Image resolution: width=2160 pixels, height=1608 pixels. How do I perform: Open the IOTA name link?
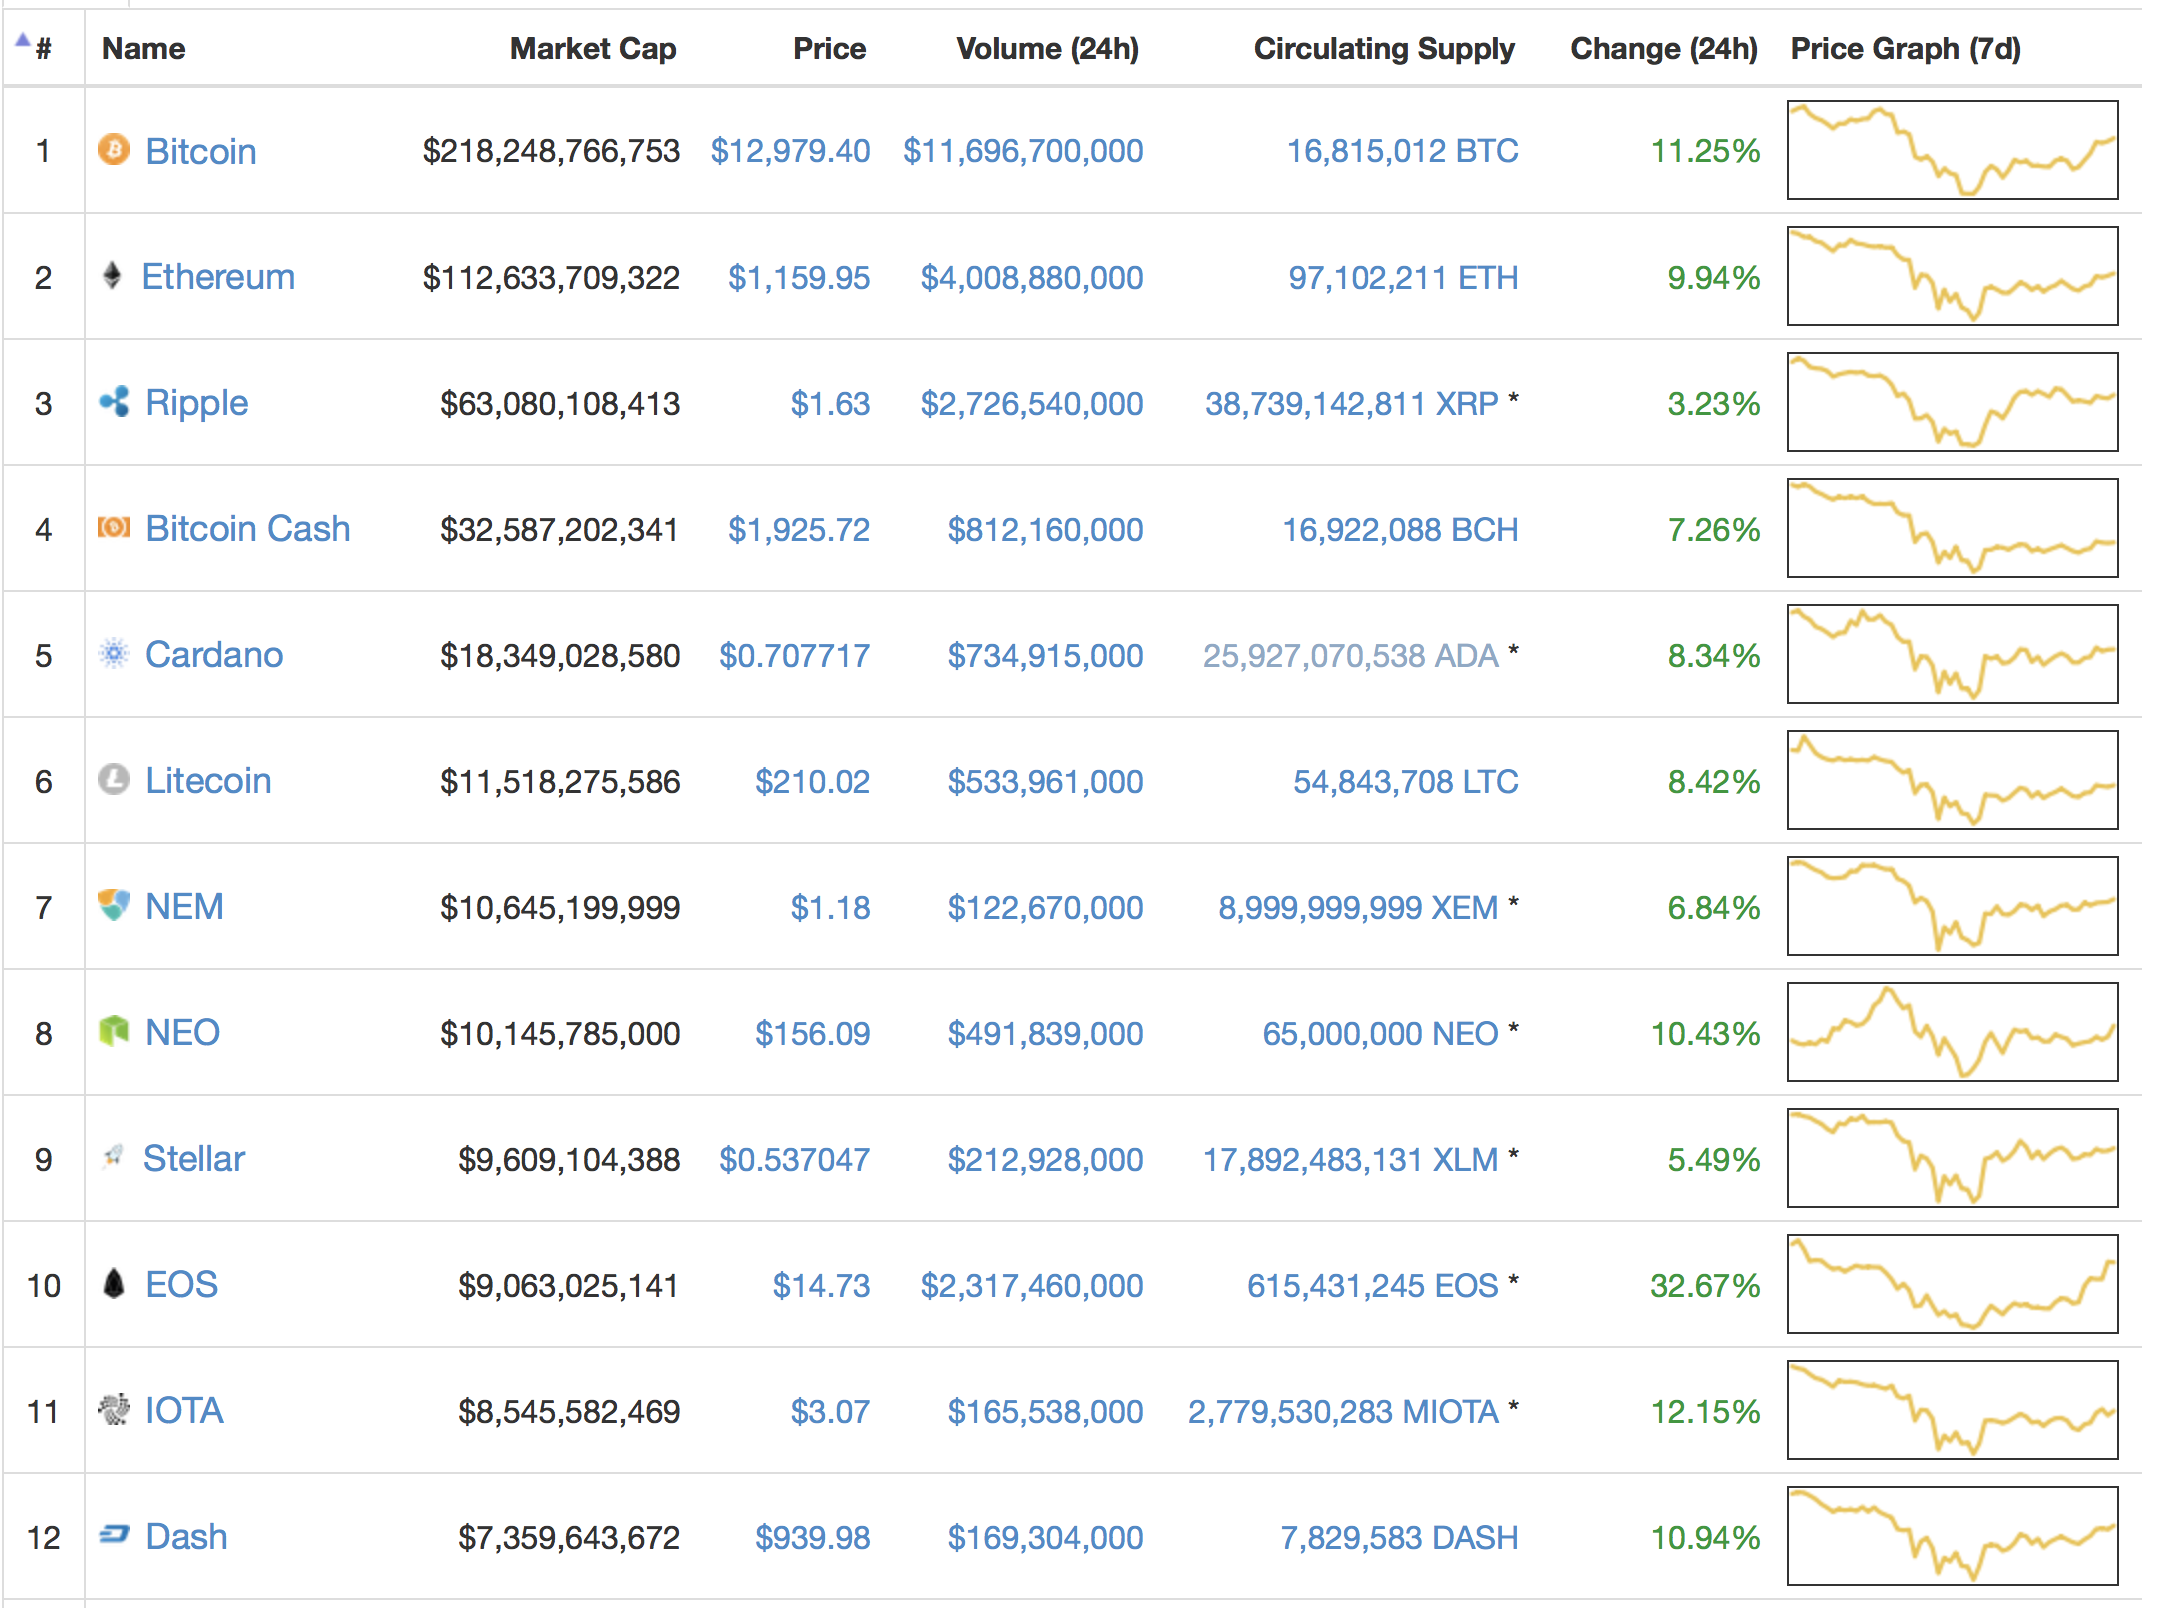coord(184,1410)
